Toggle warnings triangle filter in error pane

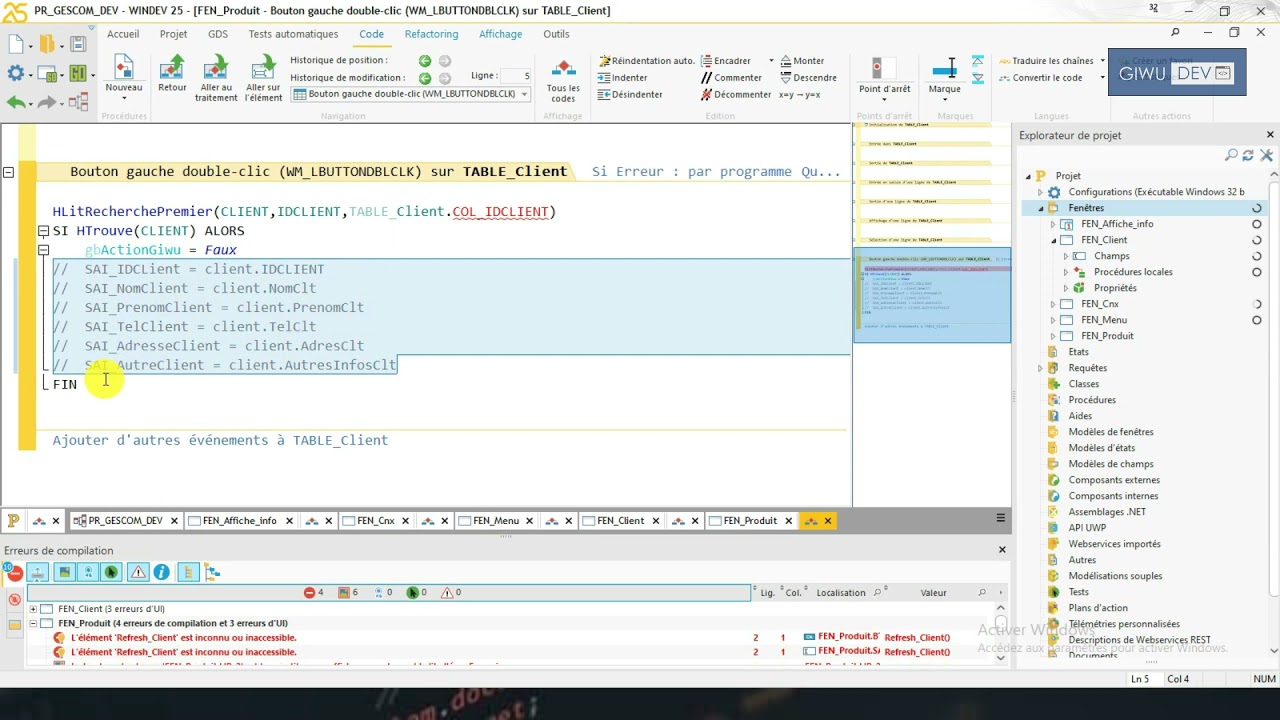click(x=138, y=572)
